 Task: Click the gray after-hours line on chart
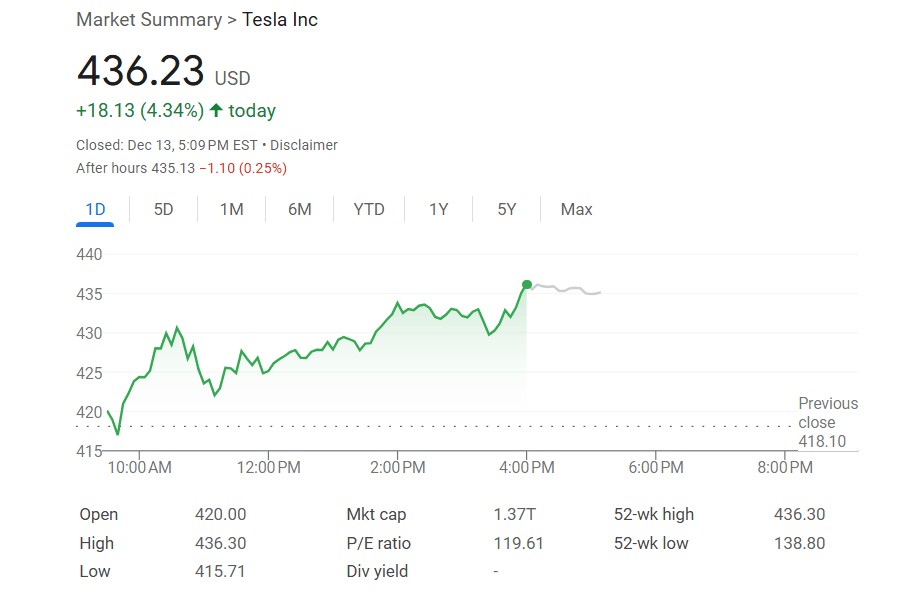(565, 289)
